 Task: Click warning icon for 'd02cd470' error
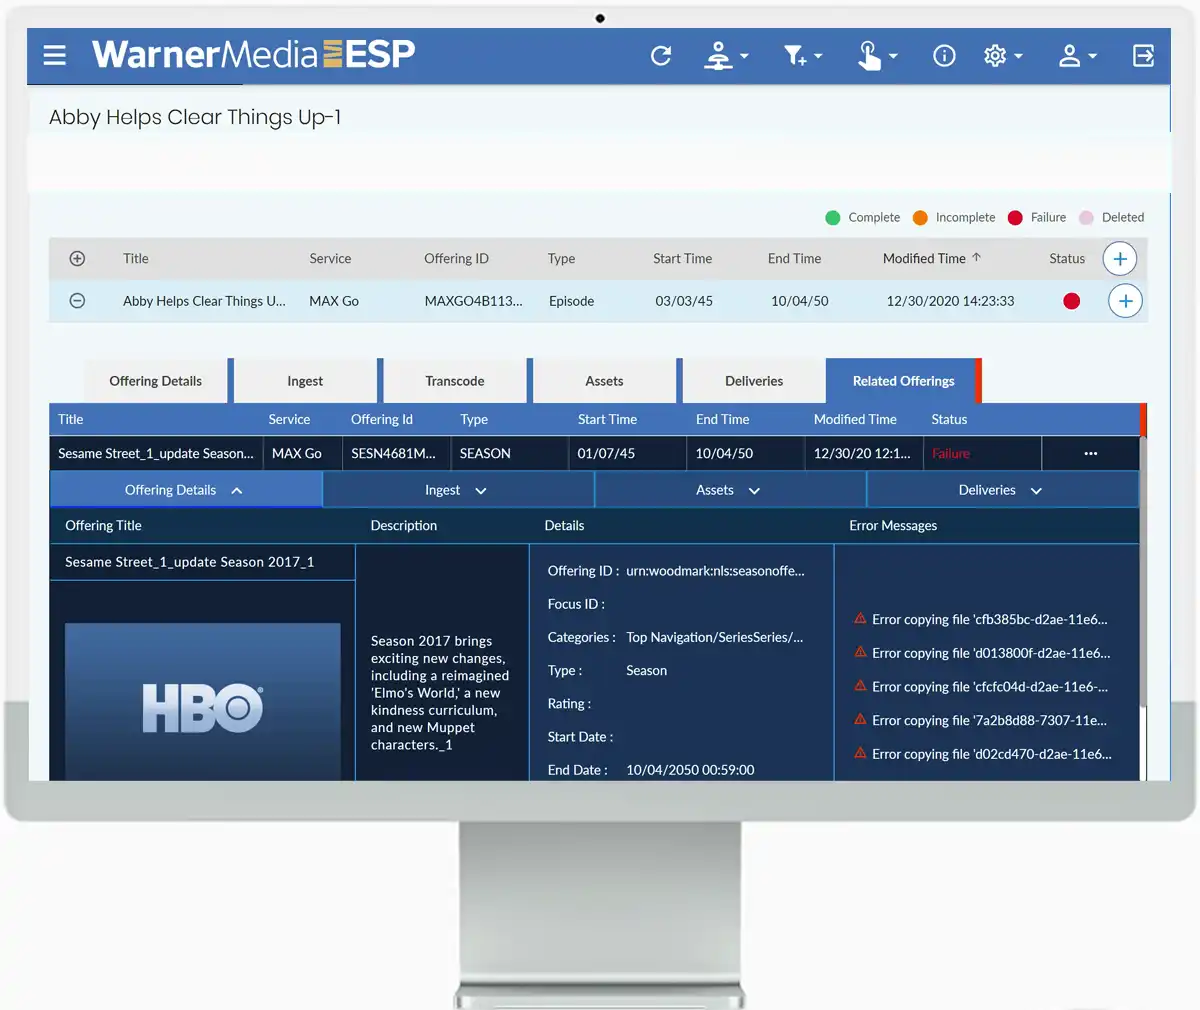pos(860,754)
